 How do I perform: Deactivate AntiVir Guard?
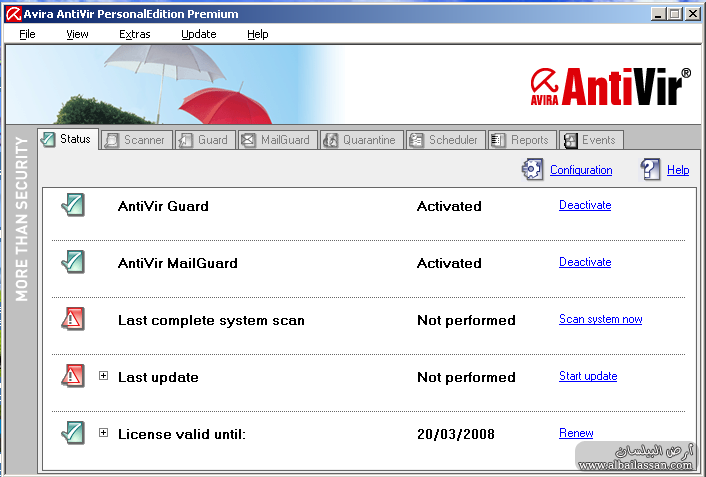pos(585,205)
